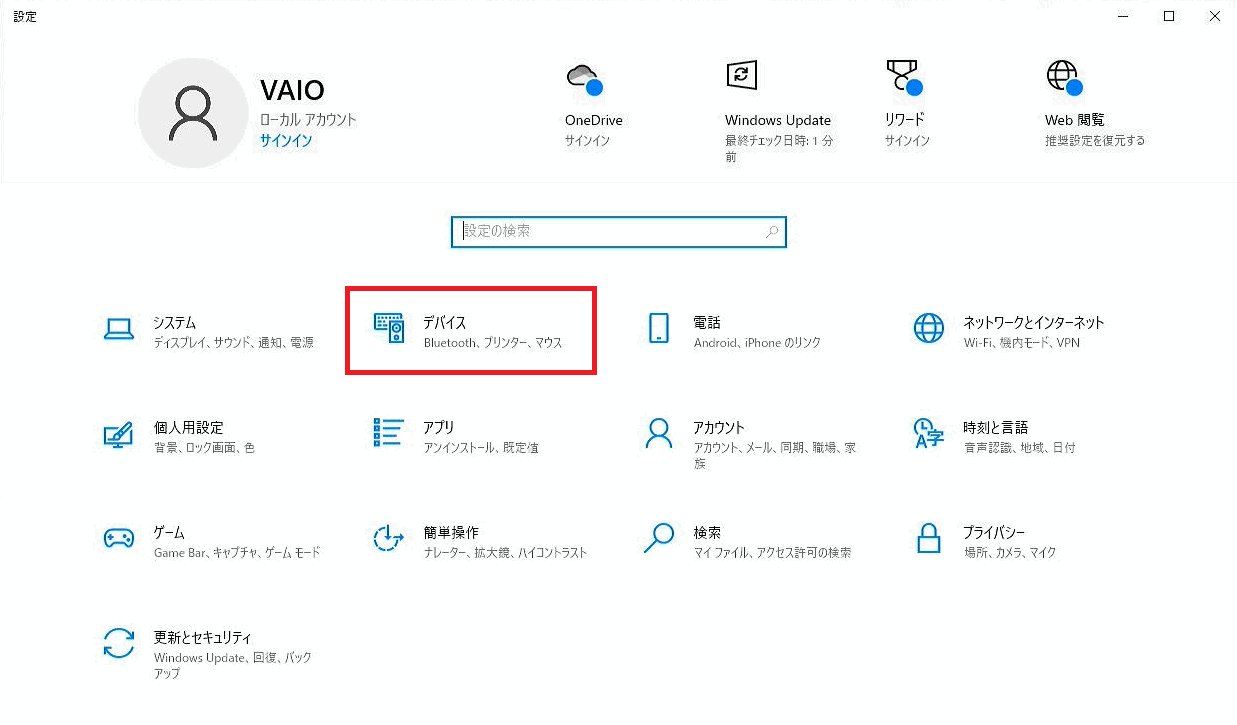Open the アプリ list icon
1237x725 pixels.
pyautogui.click(x=389, y=433)
